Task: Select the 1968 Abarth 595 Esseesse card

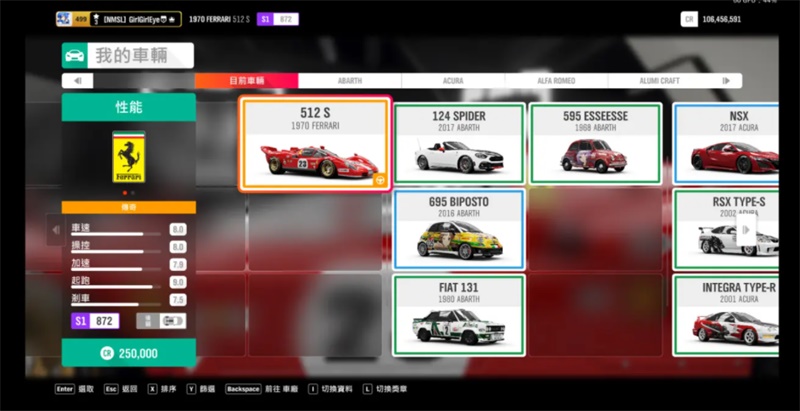Action: click(x=595, y=143)
